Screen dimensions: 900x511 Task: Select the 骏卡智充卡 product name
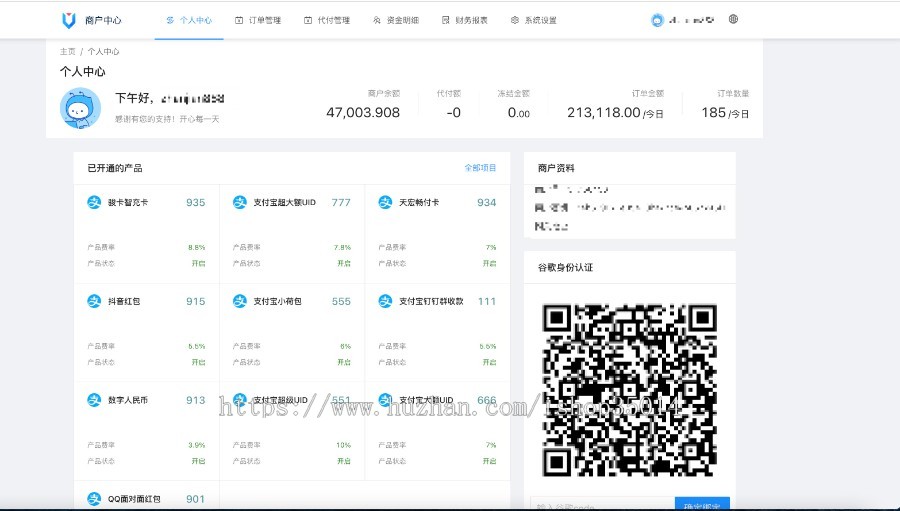(x=128, y=202)
